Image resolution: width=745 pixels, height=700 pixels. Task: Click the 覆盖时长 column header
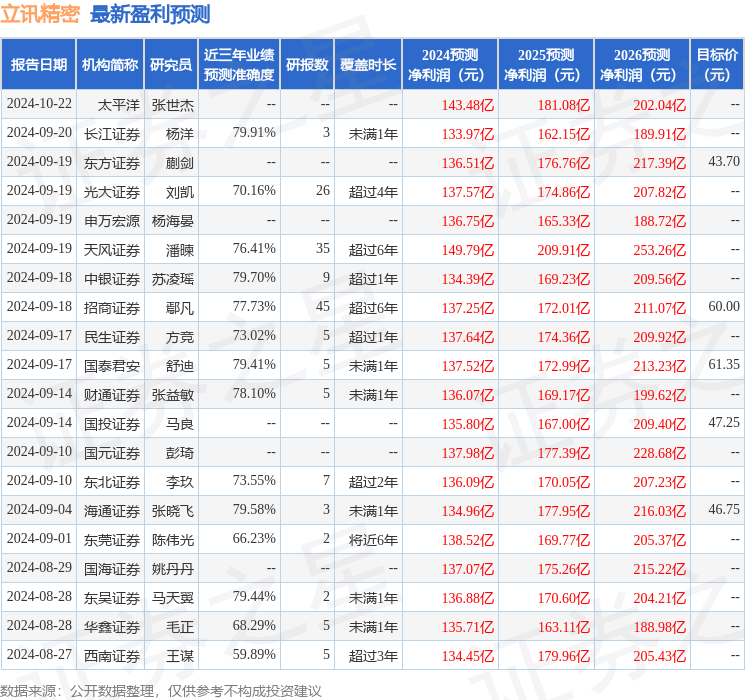coord(368,65)
